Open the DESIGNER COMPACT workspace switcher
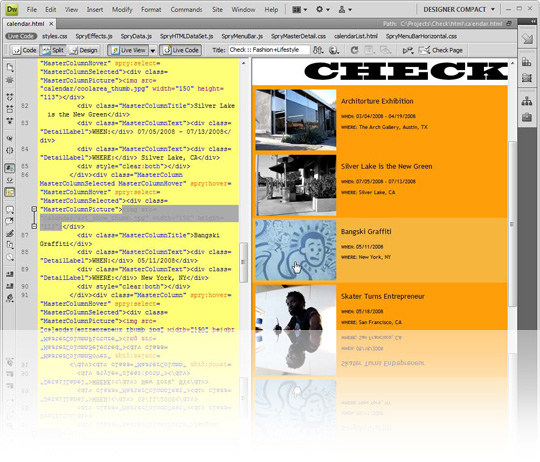Image resolution: width=540 pixels, height=462 pixels. coord(459,10)
